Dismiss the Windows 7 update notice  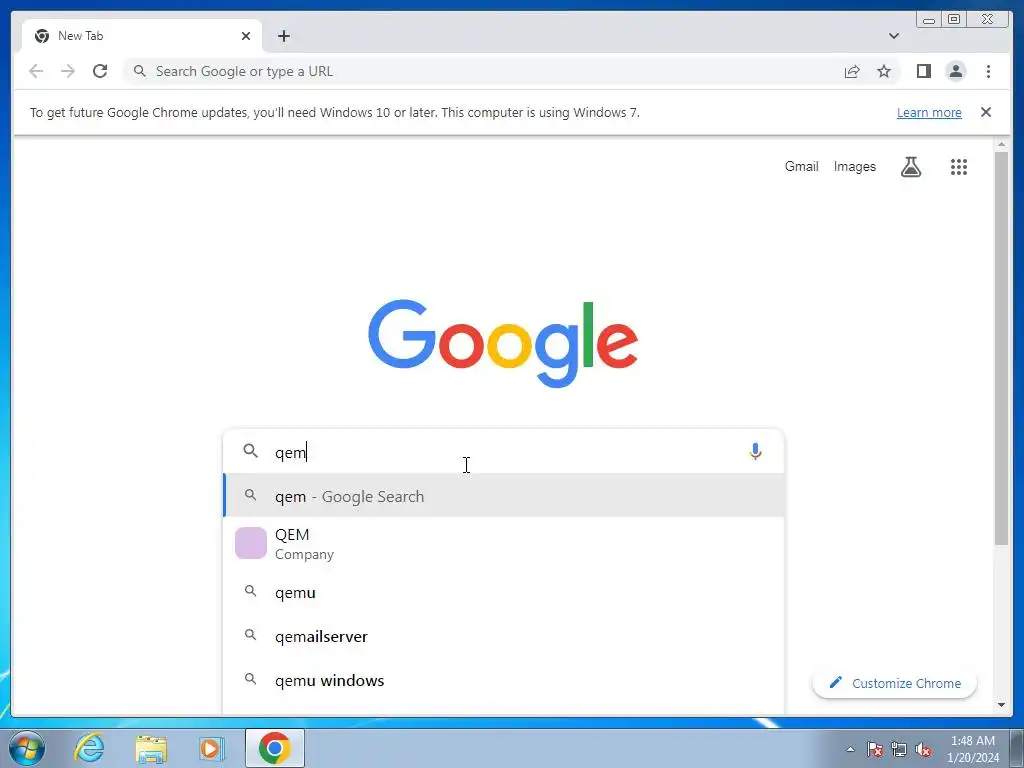(x=986, y=112)
